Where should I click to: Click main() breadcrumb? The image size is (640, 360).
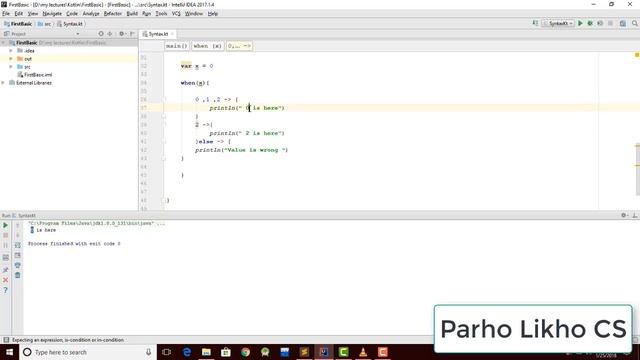point(176,46)
